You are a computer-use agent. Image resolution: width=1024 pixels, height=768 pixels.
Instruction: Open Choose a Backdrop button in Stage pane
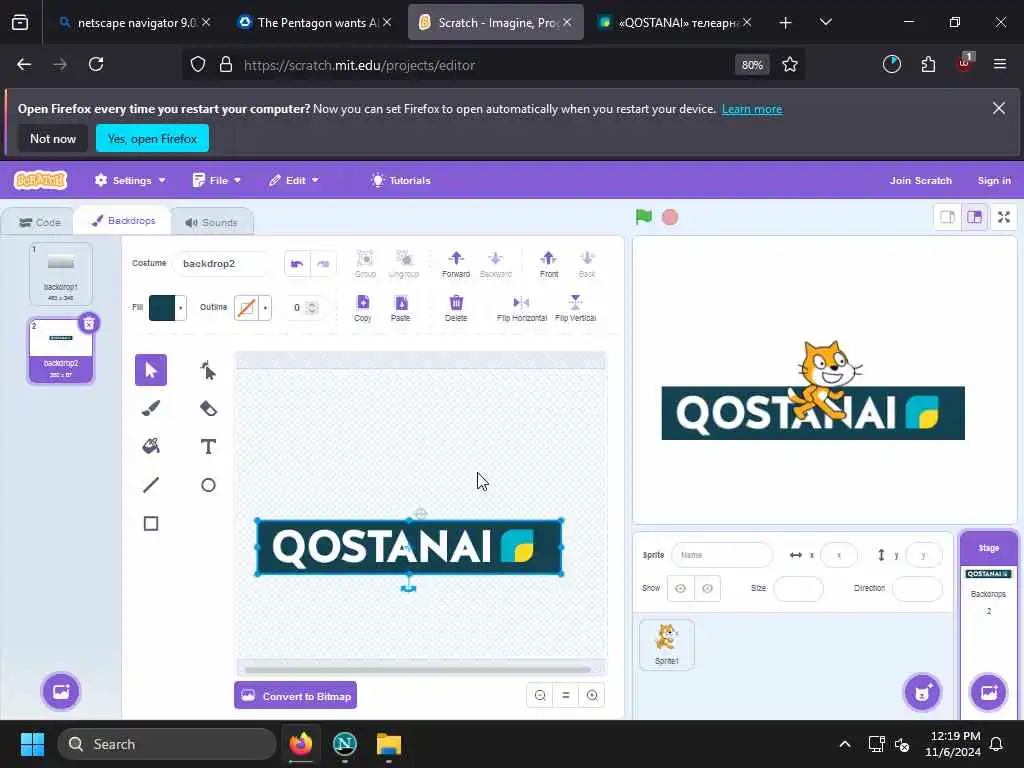[x=989, y=692]
